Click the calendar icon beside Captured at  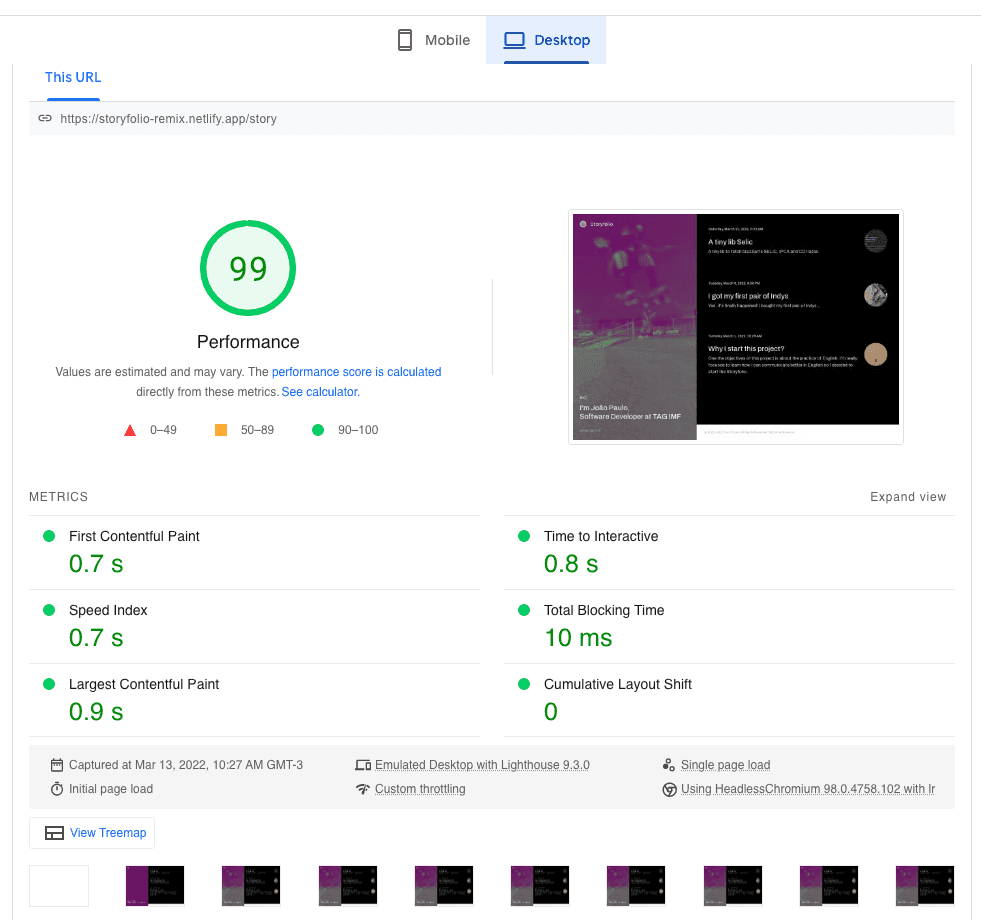click(x=57, y=765)
